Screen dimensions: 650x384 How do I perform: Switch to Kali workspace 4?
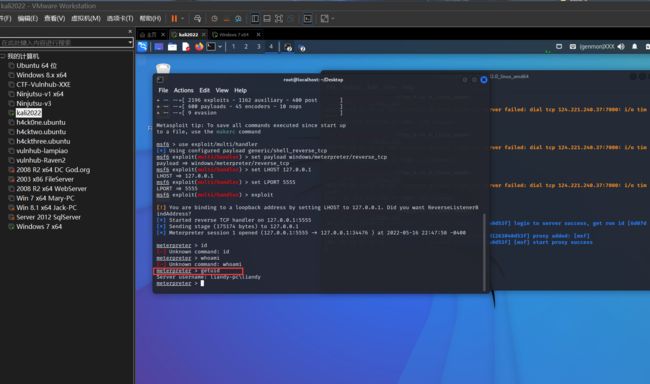(x=271, y=47)
